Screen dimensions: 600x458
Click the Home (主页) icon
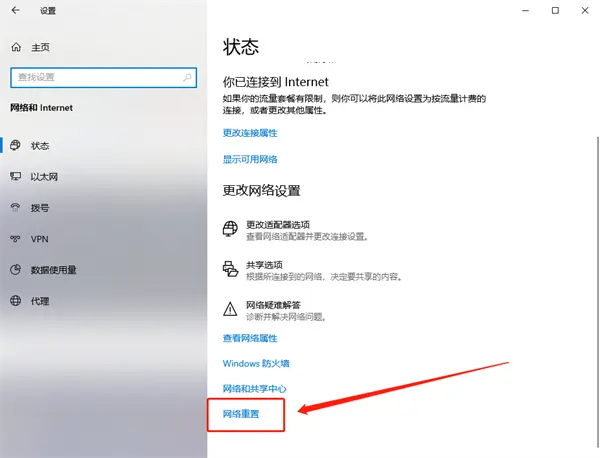(x=15, y=47)
